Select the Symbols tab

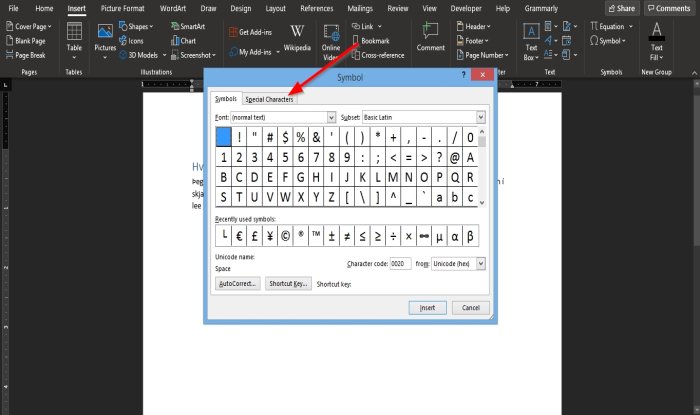[226, 99]
